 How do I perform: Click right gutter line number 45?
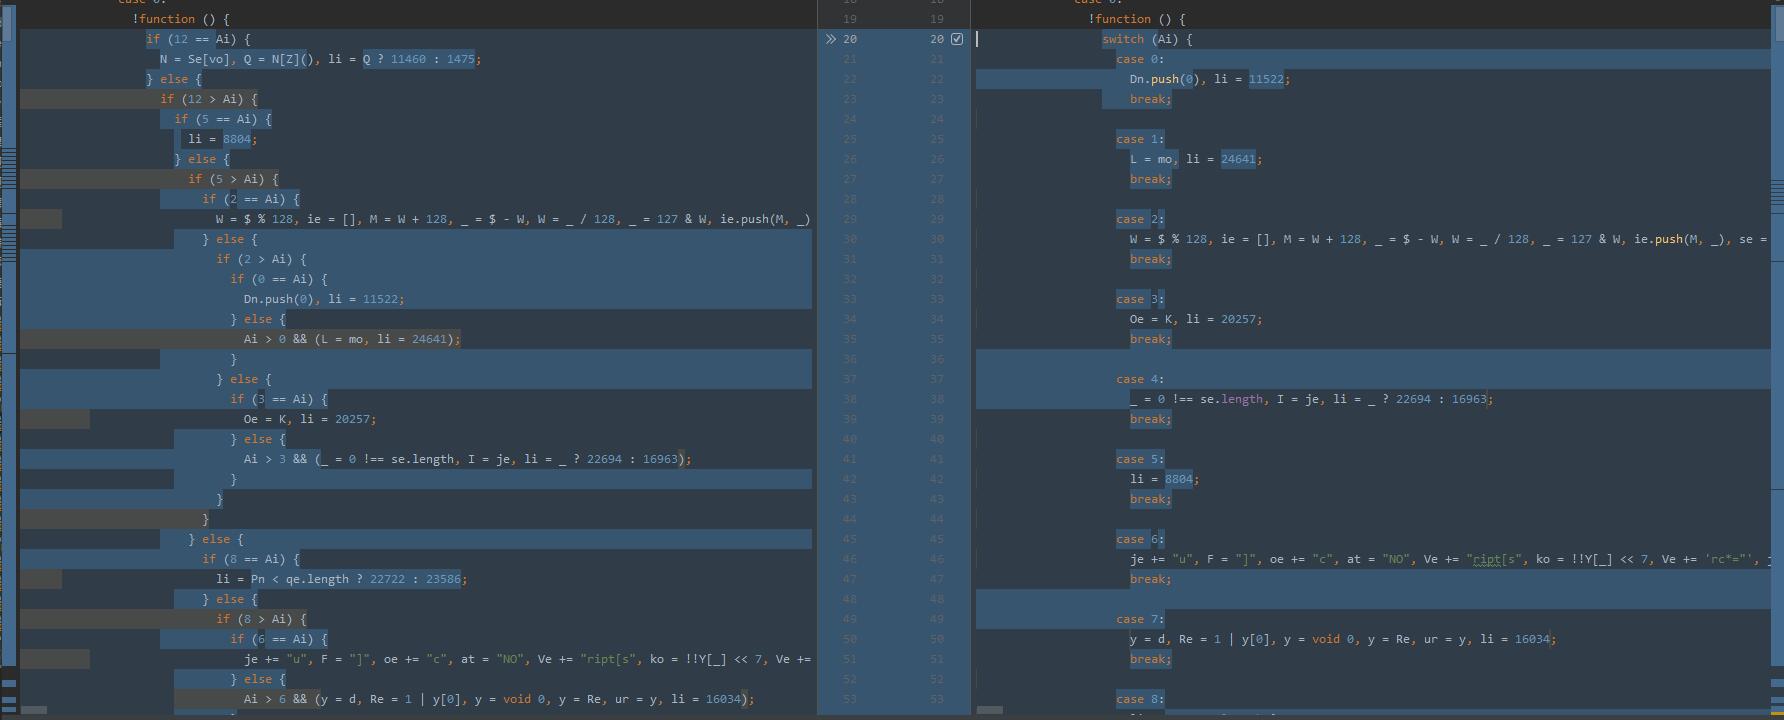pos(936,539)
